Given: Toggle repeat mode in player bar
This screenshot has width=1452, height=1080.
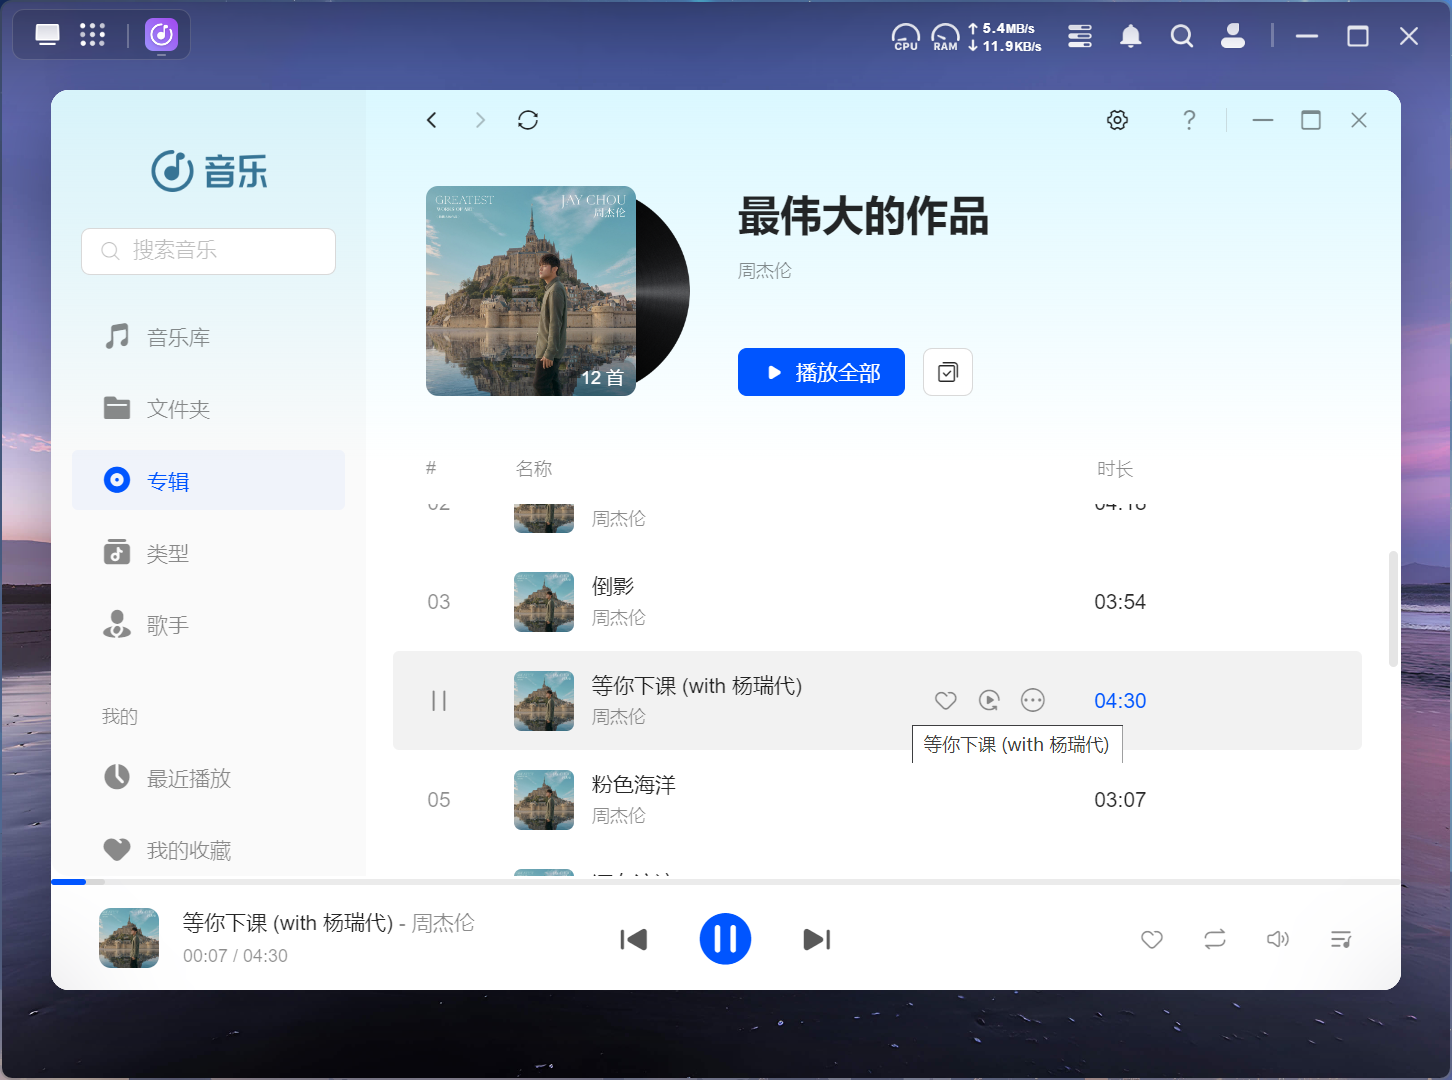Looking at the screenshot, I should (x=1215, y=939).
